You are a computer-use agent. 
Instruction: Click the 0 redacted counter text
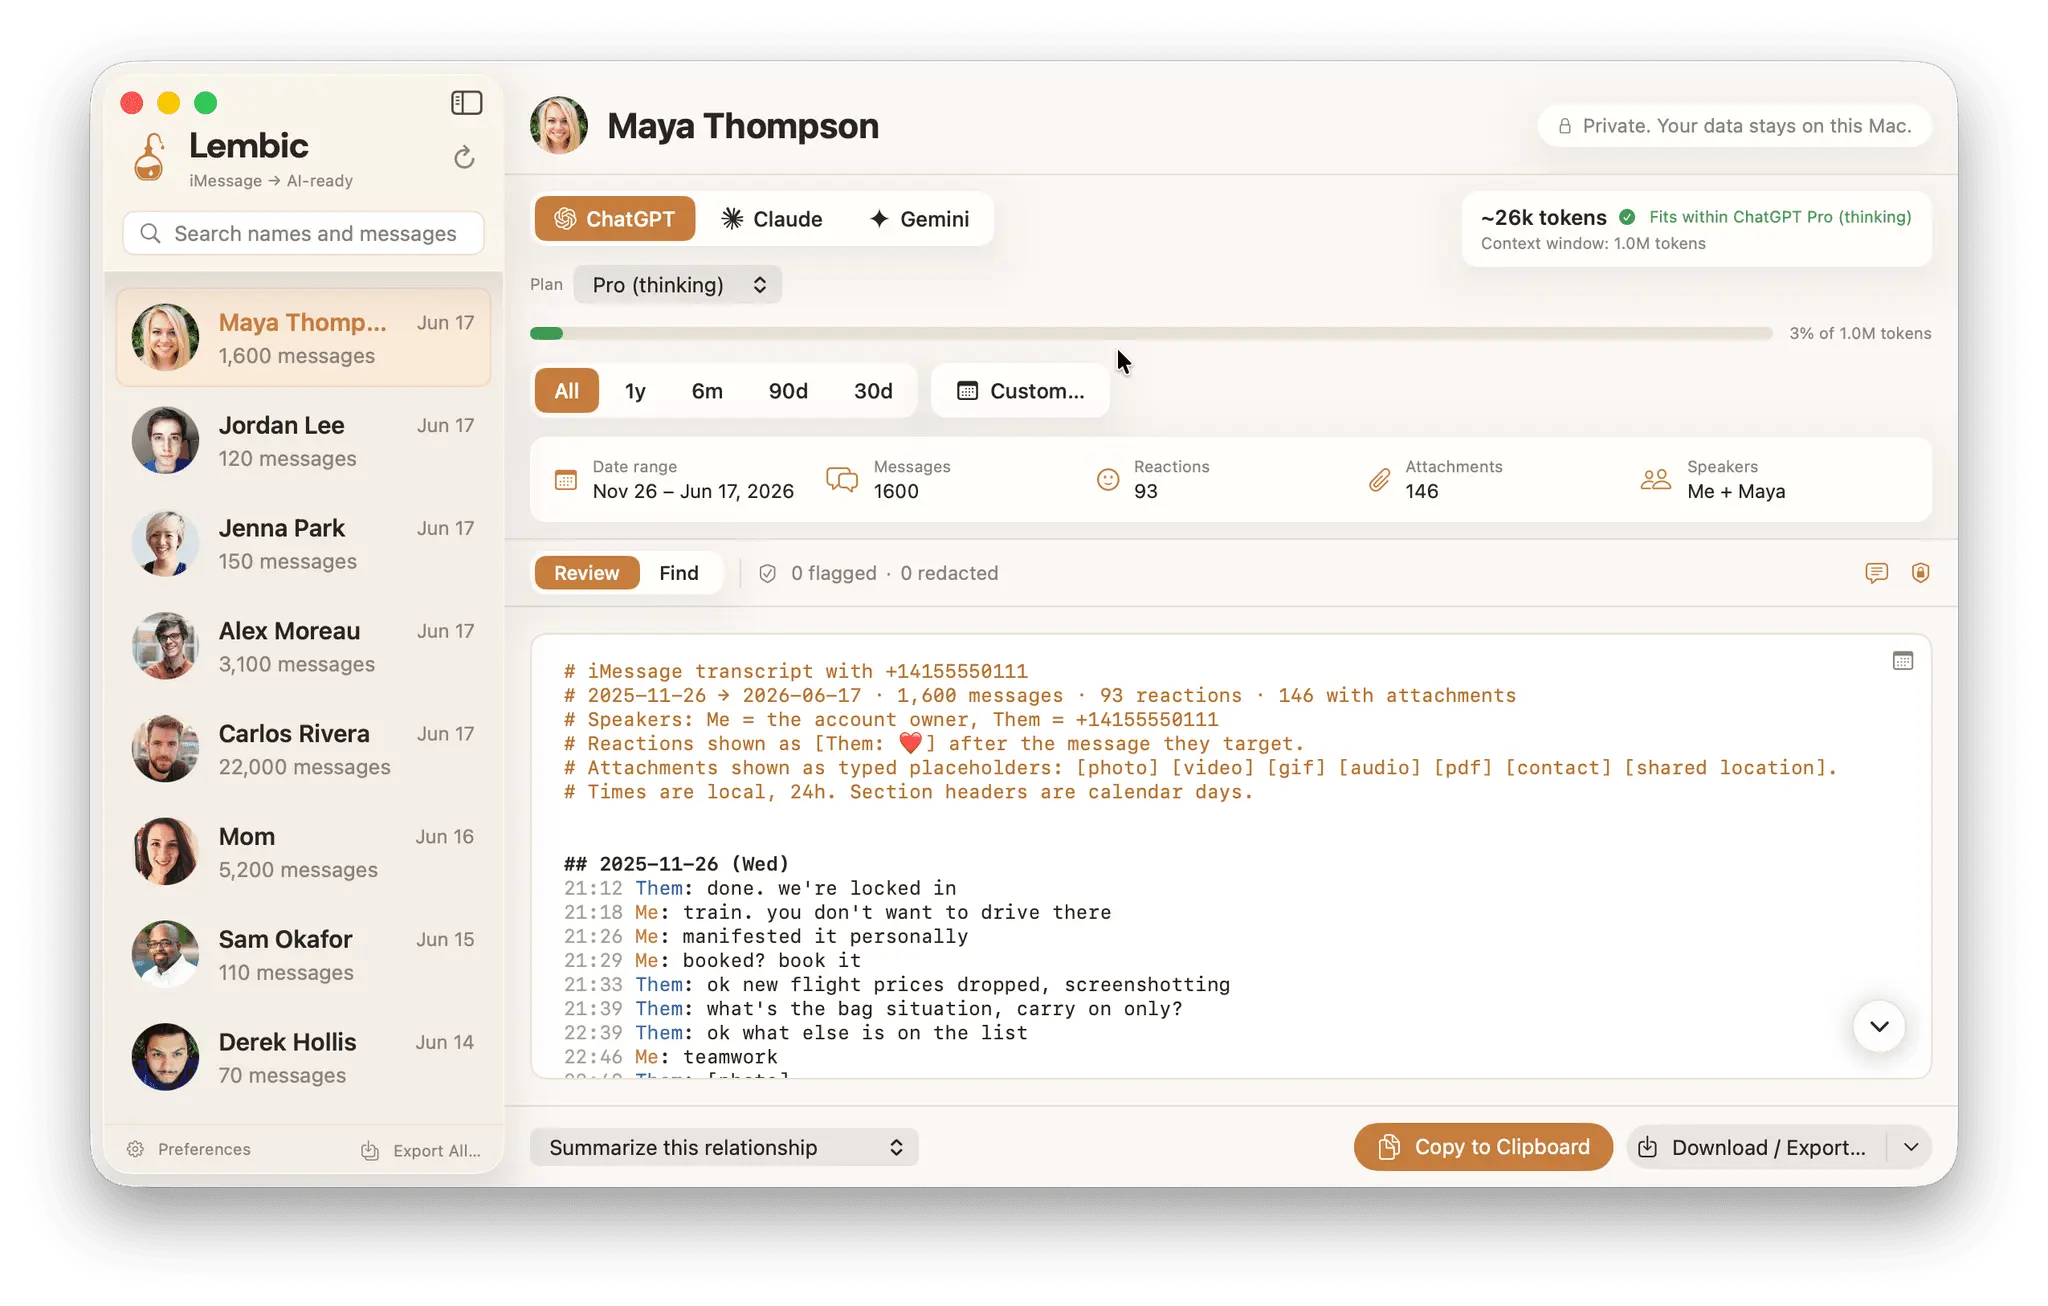pyautogui.click(x=949, y=573)
